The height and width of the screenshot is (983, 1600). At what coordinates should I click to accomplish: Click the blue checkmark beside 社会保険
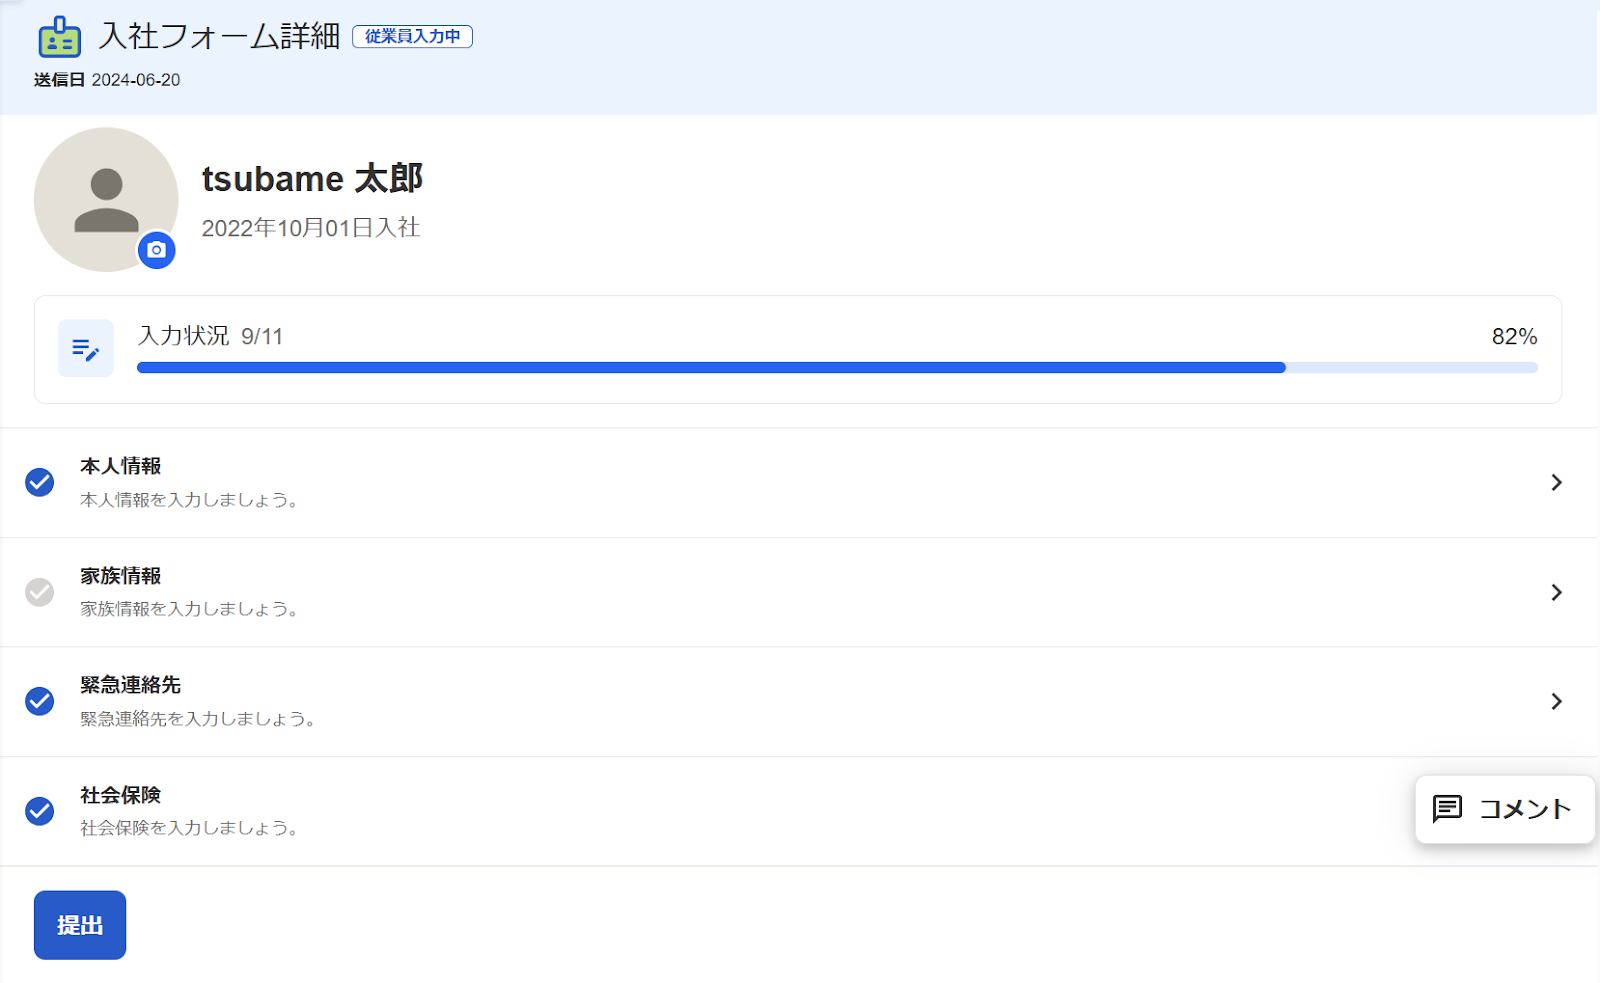point(40,811)
